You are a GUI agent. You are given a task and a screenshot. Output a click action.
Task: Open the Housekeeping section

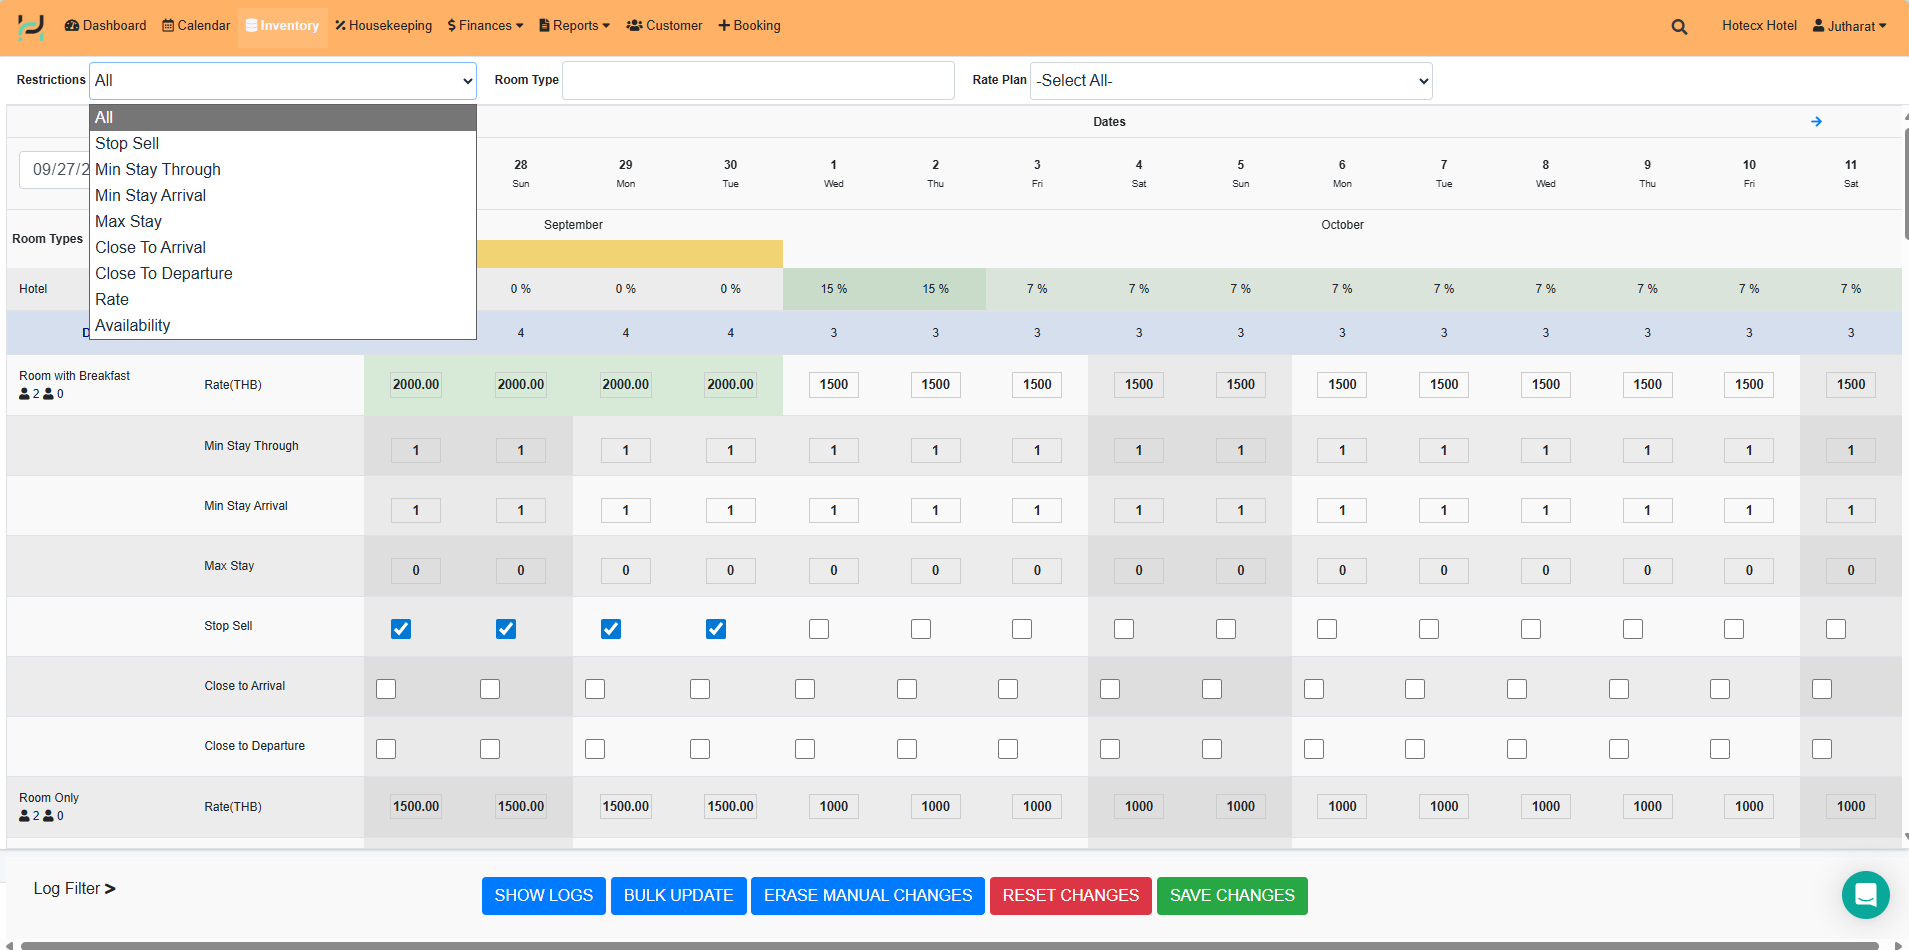pos(384,26)
